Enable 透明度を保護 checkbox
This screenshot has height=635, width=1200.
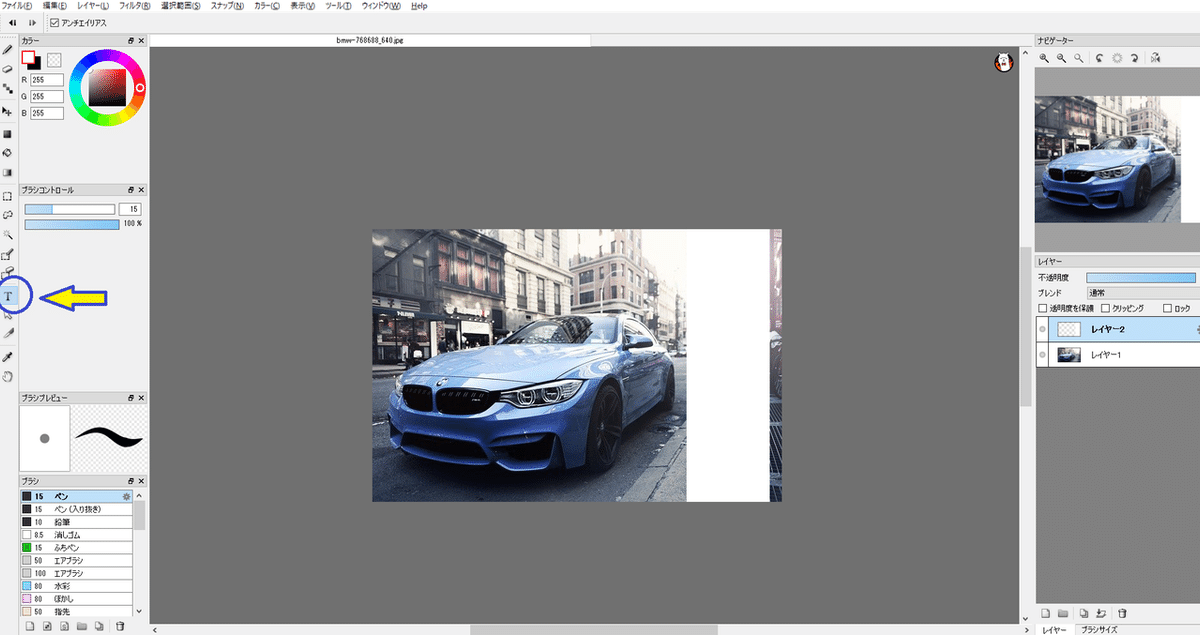point(1044,309)
